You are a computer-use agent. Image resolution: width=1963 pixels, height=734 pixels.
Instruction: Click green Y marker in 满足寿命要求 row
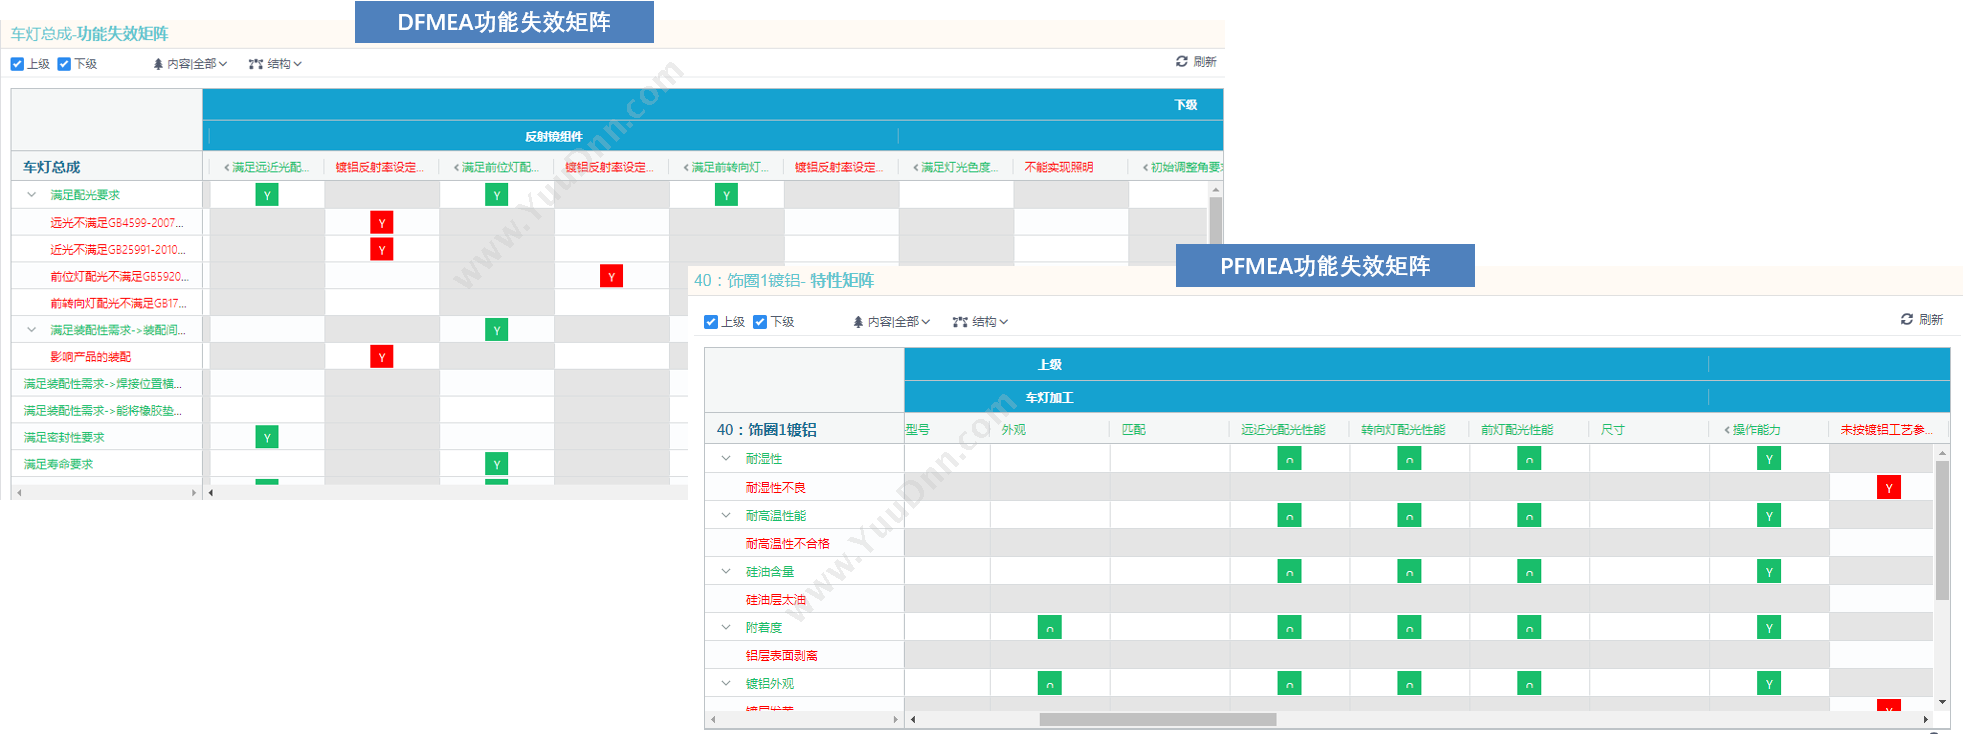tap(497, 464)
